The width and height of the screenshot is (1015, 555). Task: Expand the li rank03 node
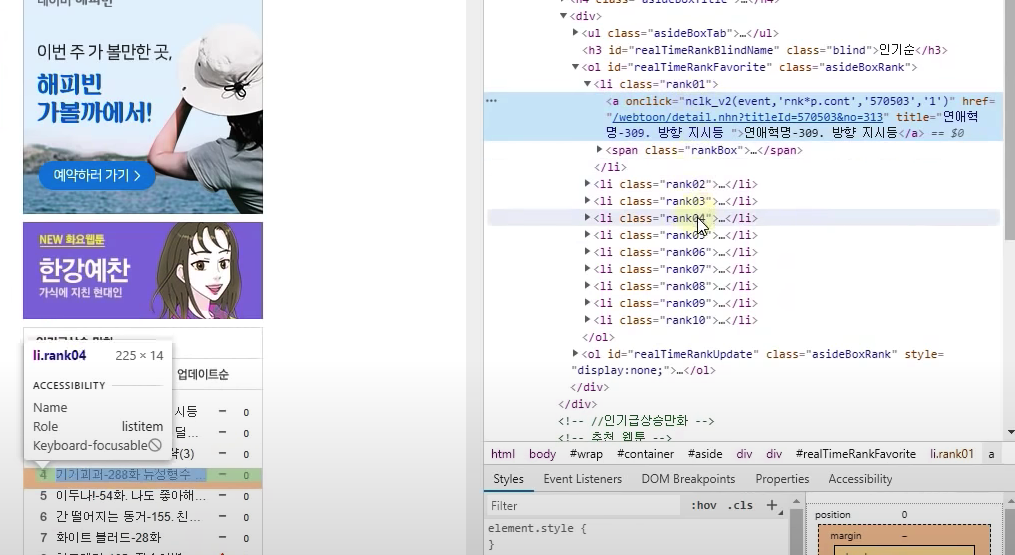tap(588, 201)
